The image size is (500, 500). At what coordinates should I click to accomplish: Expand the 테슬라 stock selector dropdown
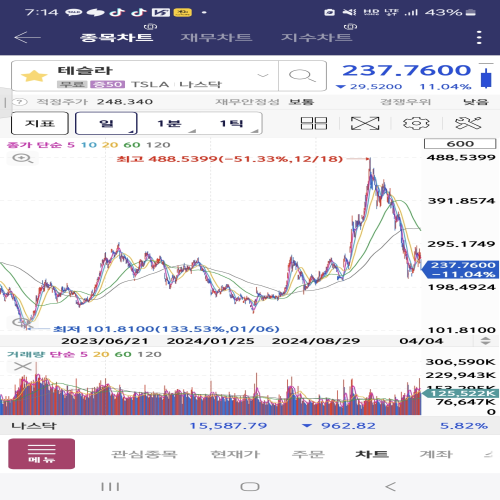(x=263, y=75)
